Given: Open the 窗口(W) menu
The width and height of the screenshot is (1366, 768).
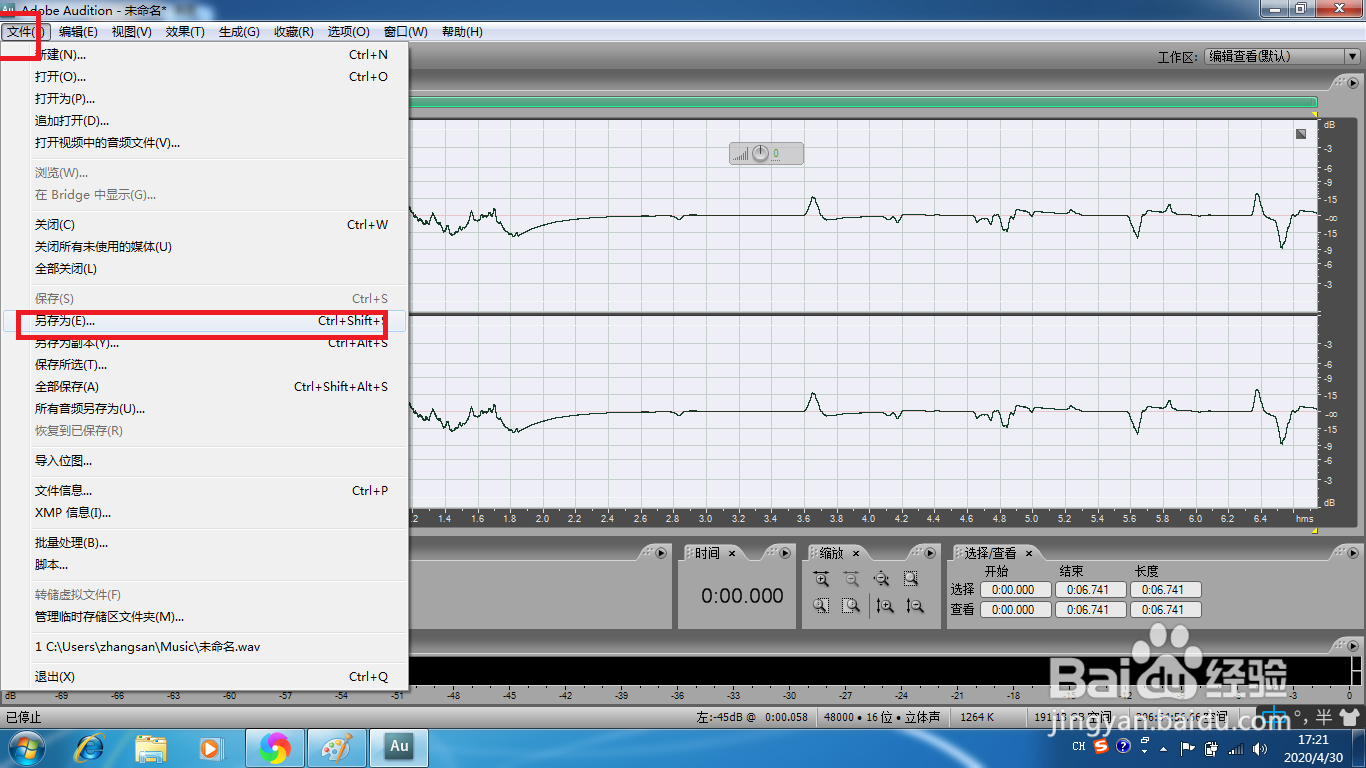Looking at the screenshot, I should [405, 32].
